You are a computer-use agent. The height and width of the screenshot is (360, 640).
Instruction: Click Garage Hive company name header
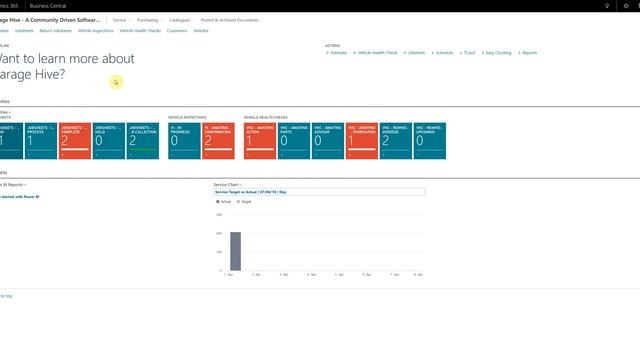(50, 20)
